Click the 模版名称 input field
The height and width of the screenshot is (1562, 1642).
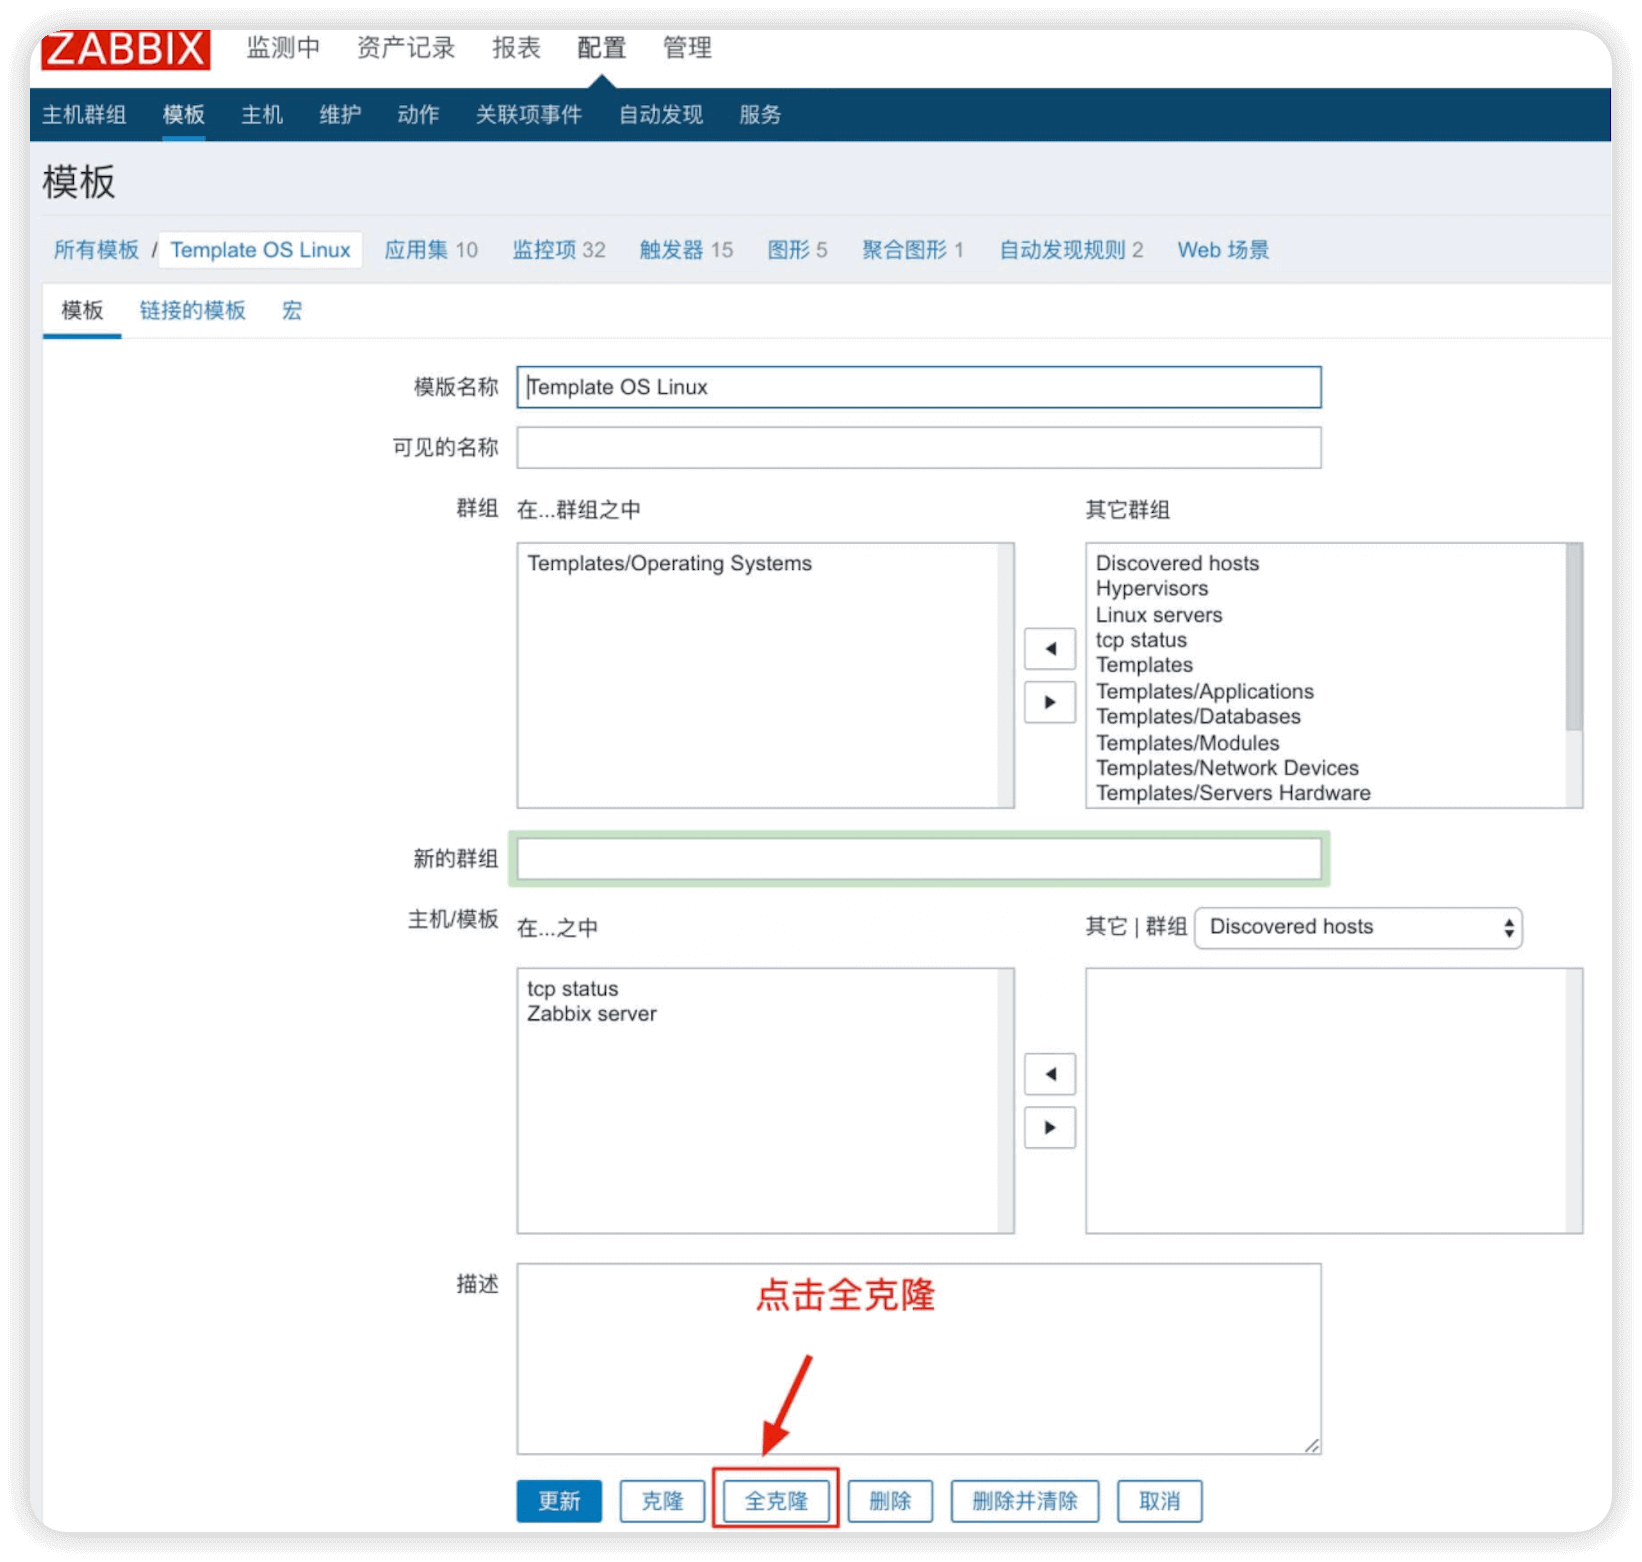click(x=919, y=387)
